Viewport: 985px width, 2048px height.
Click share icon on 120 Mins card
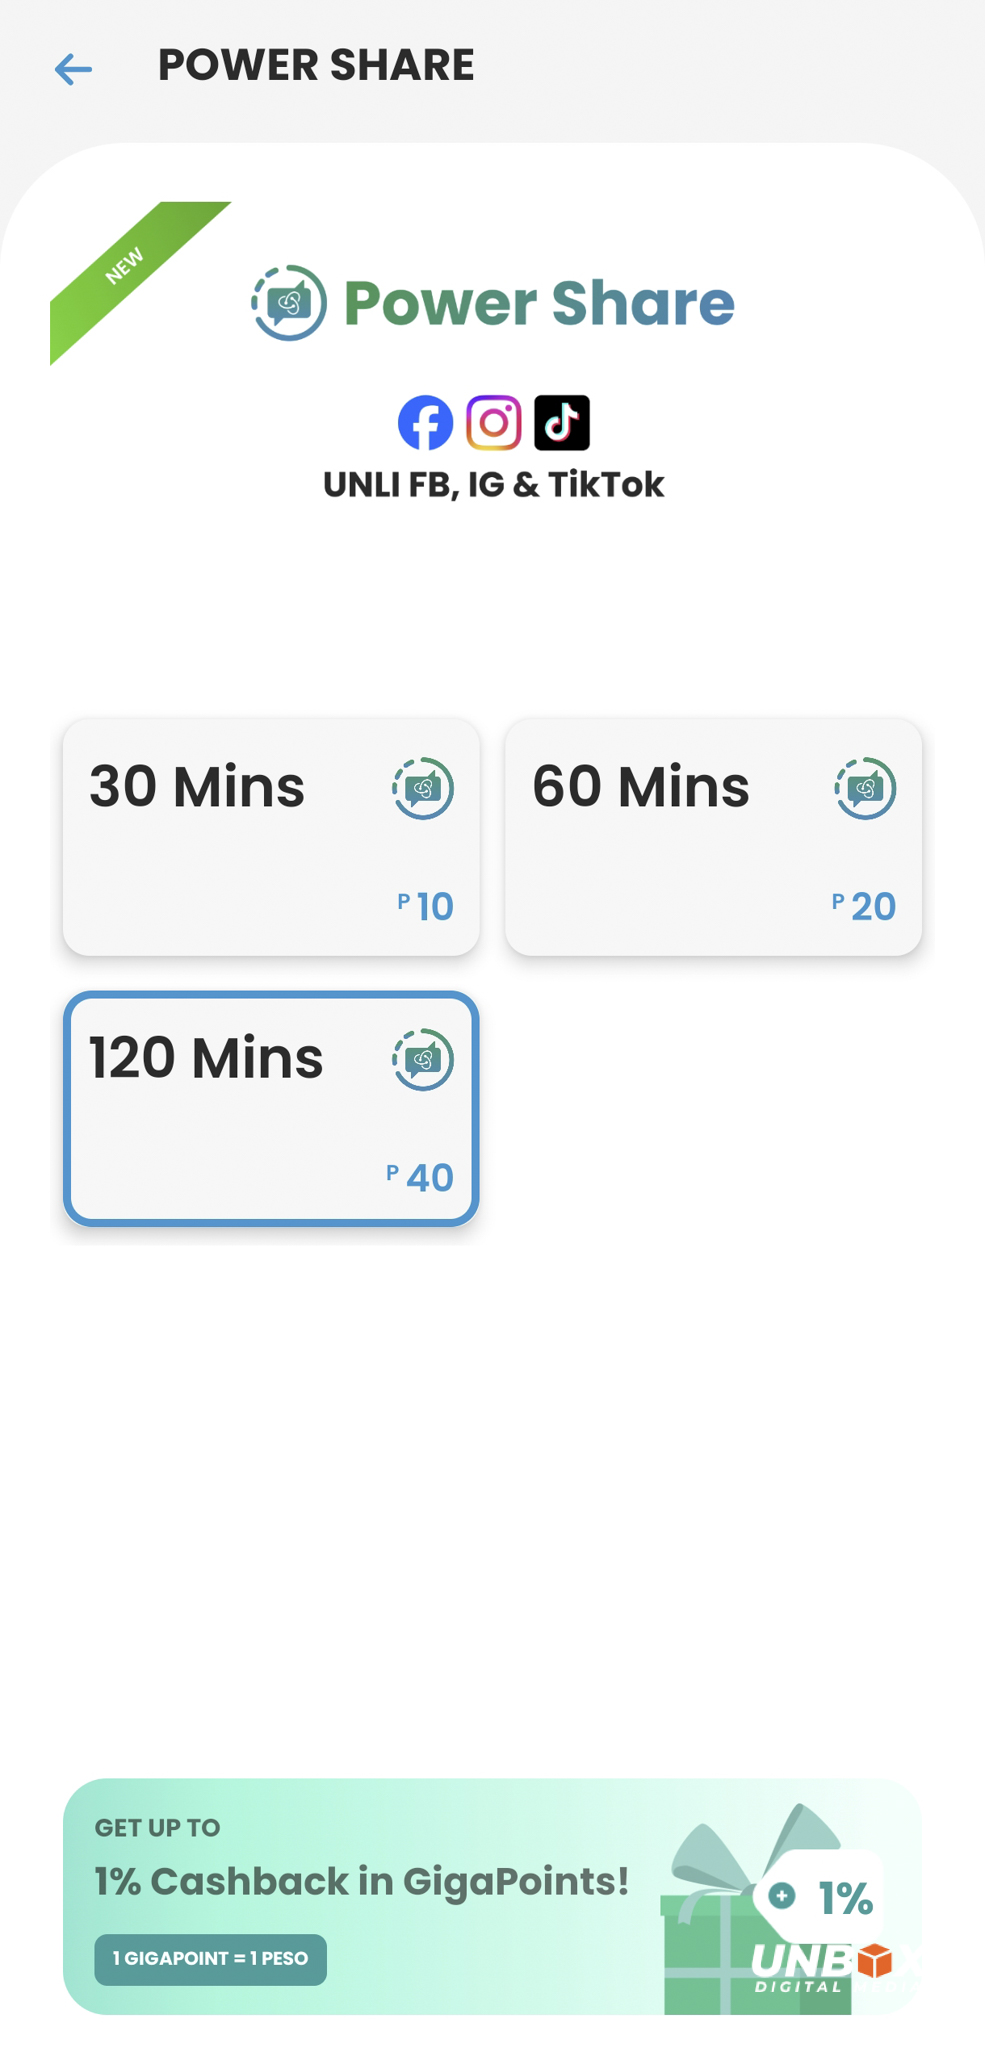coord(423,1059)
